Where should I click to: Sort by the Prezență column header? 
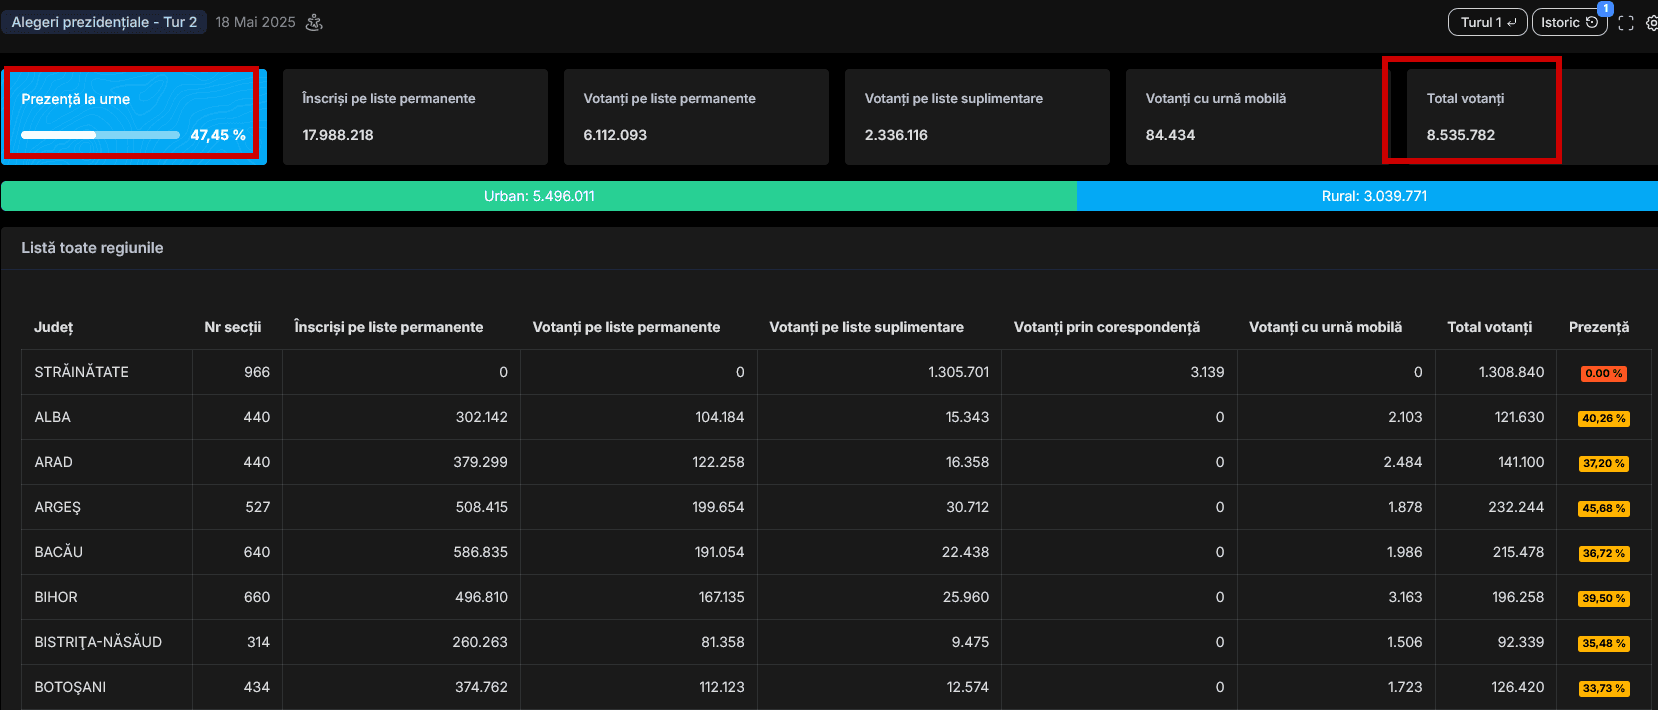click(1598, 327)
